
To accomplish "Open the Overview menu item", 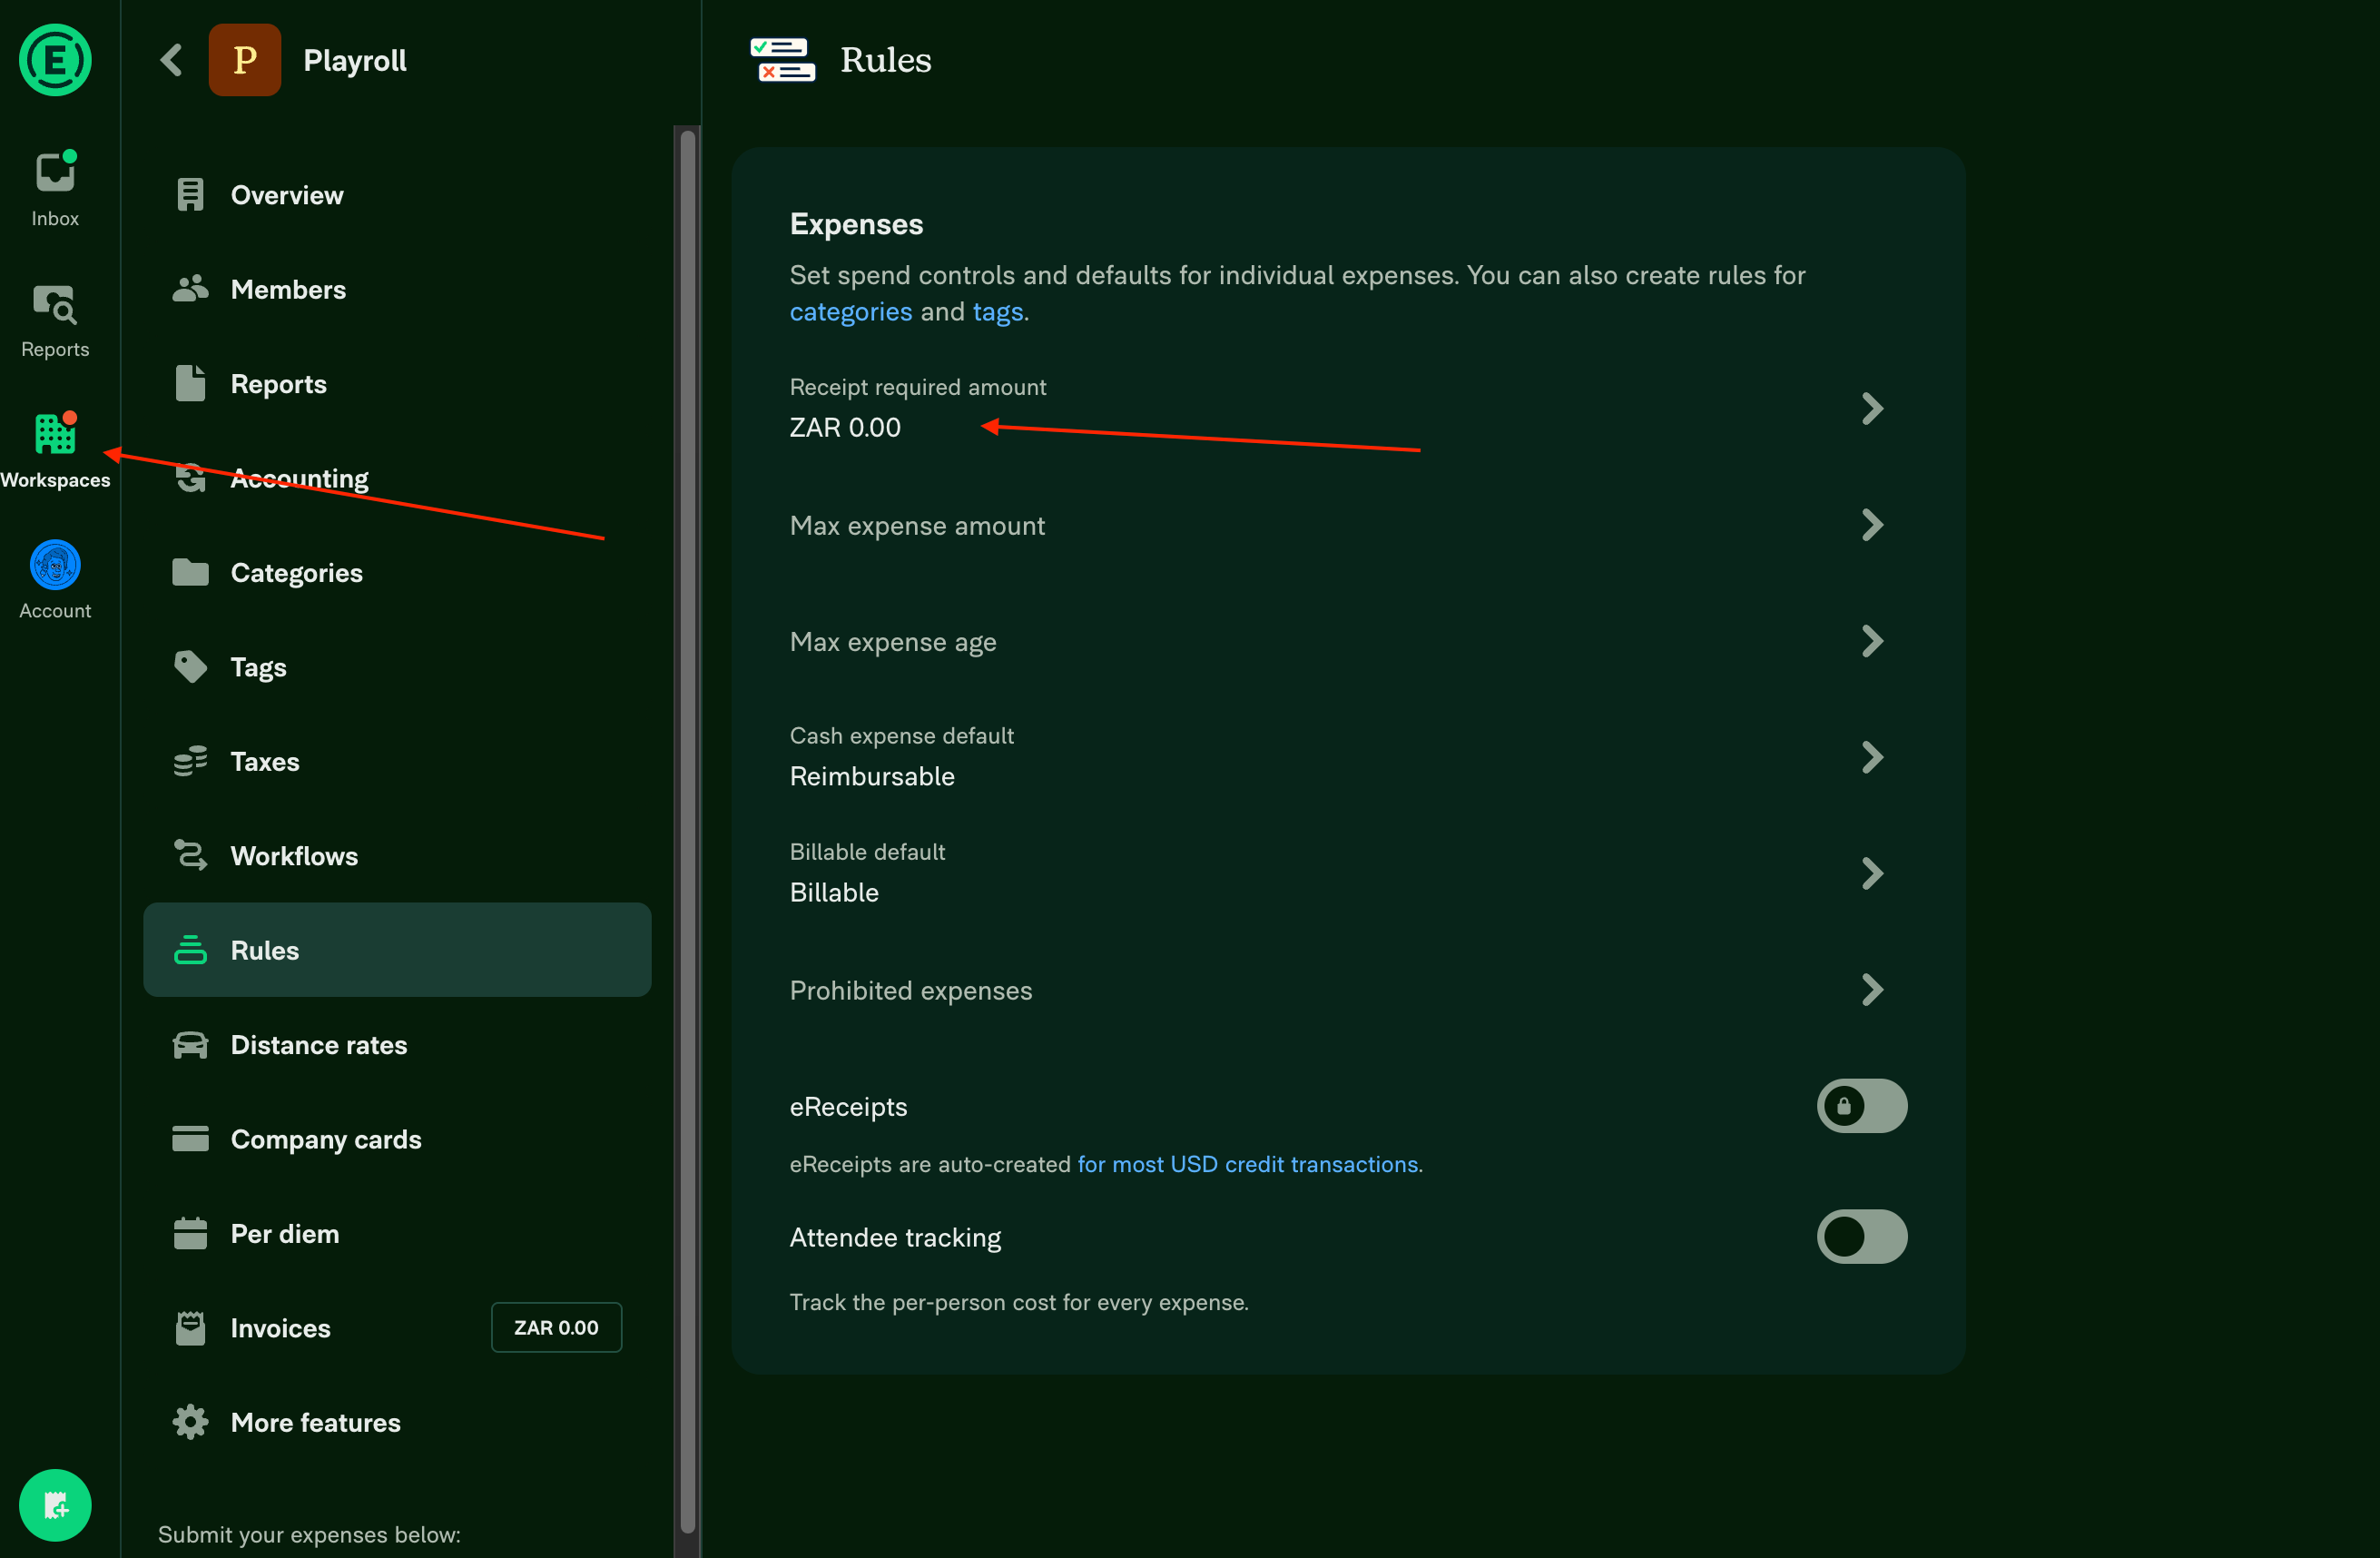I will click(397, 195).
